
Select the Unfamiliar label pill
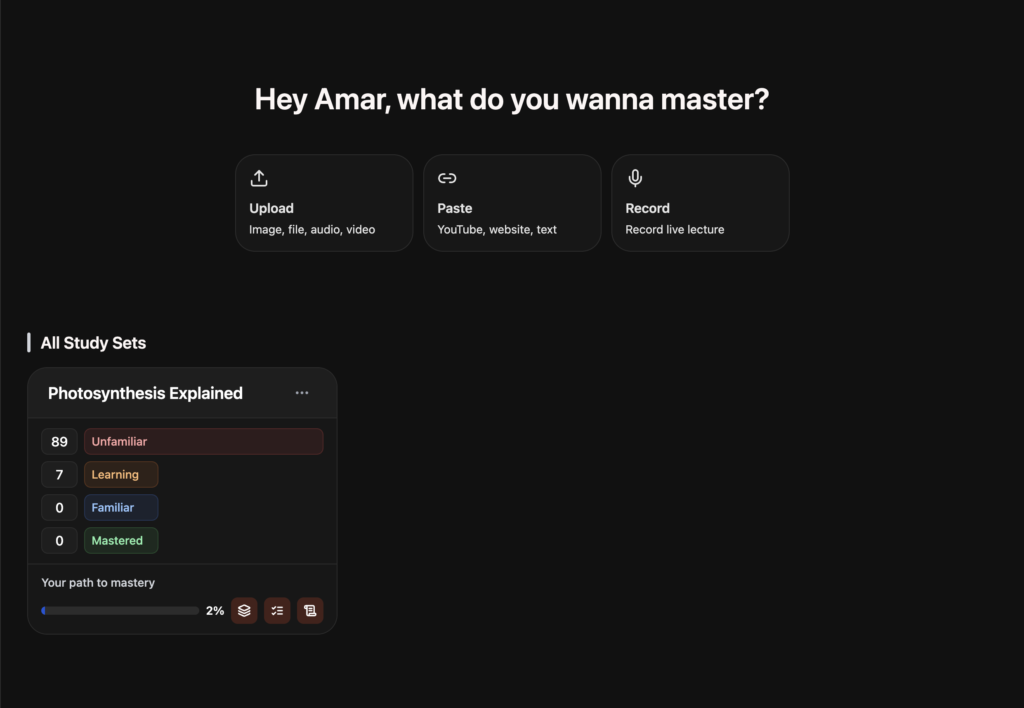(203, 441)
